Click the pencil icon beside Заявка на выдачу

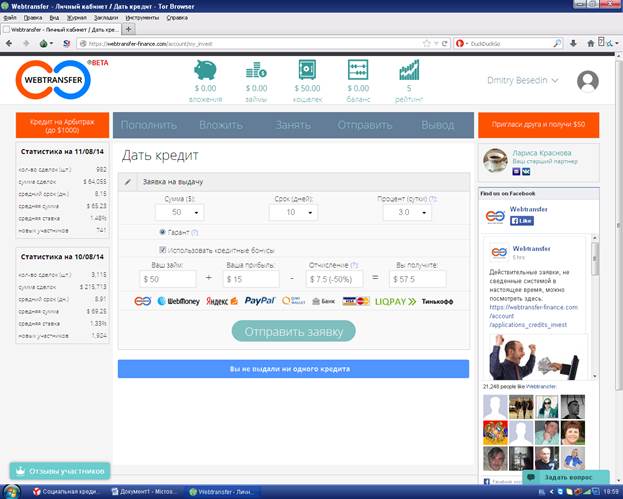[x=128, y=182]
